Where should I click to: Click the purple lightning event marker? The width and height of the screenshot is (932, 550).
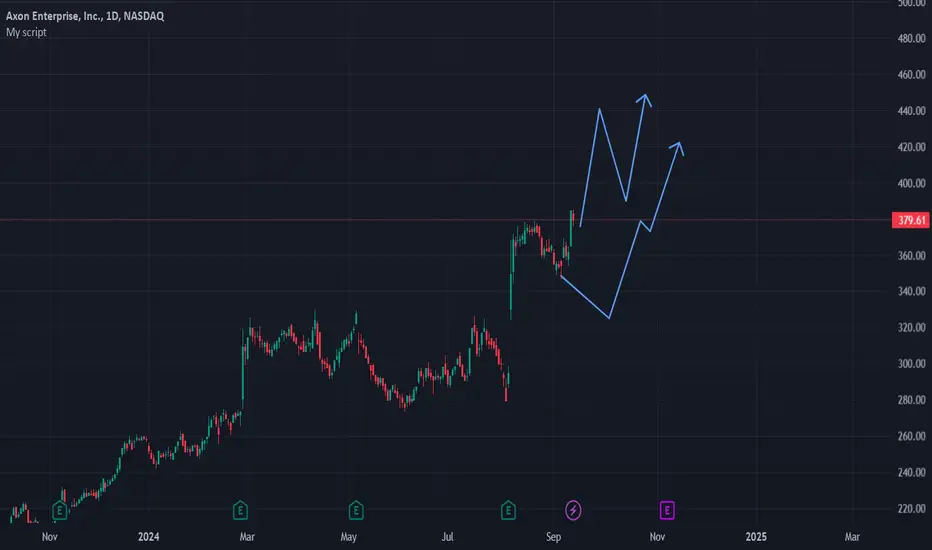pyautogui.click(x=573, y=510)
